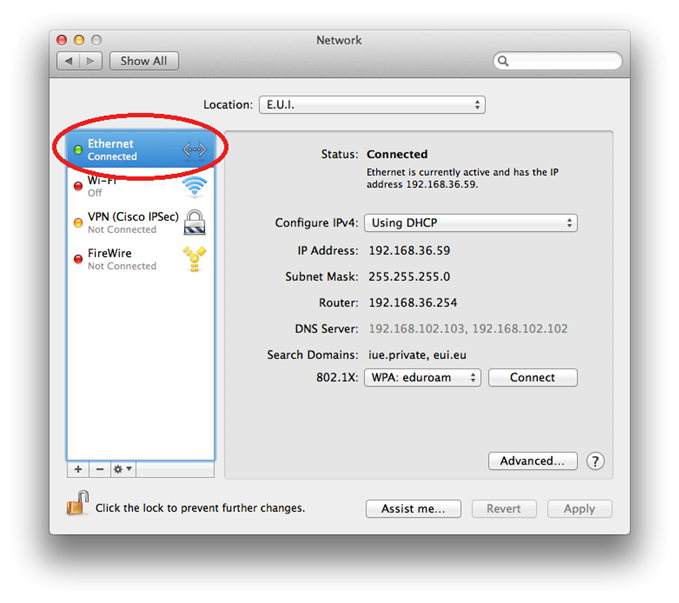Screen dimensions: 679x603
Task: Click the FireWire yellow icon
Action: pos(195,259)
